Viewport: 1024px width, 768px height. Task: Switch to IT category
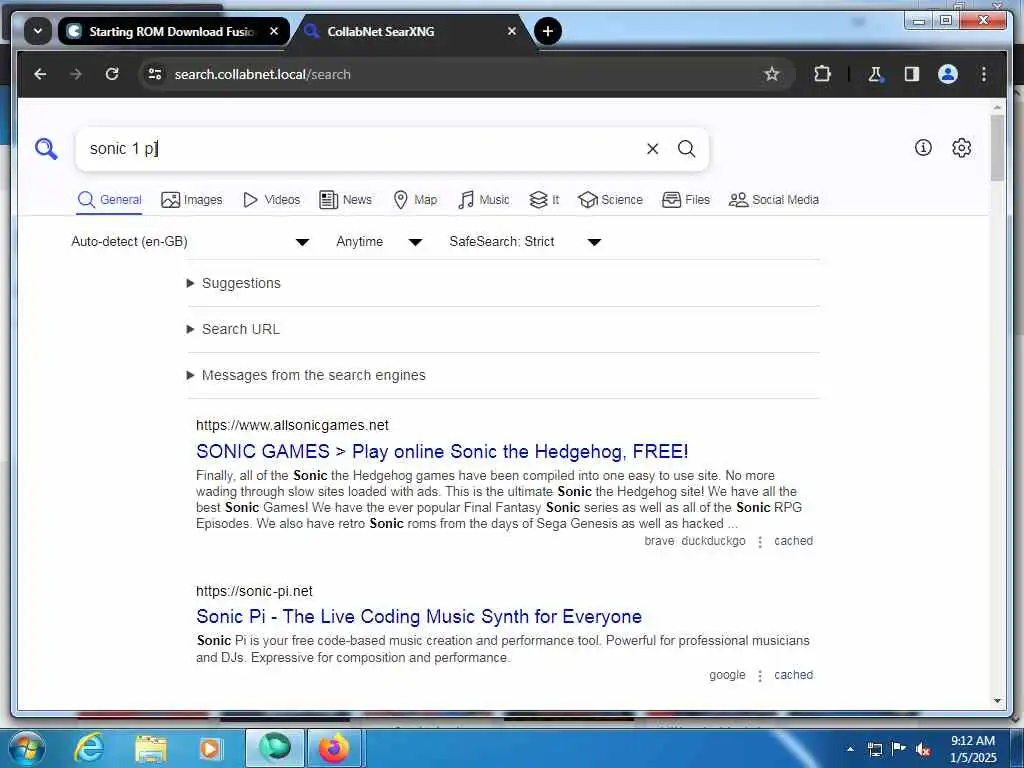[x=544, y=200]
